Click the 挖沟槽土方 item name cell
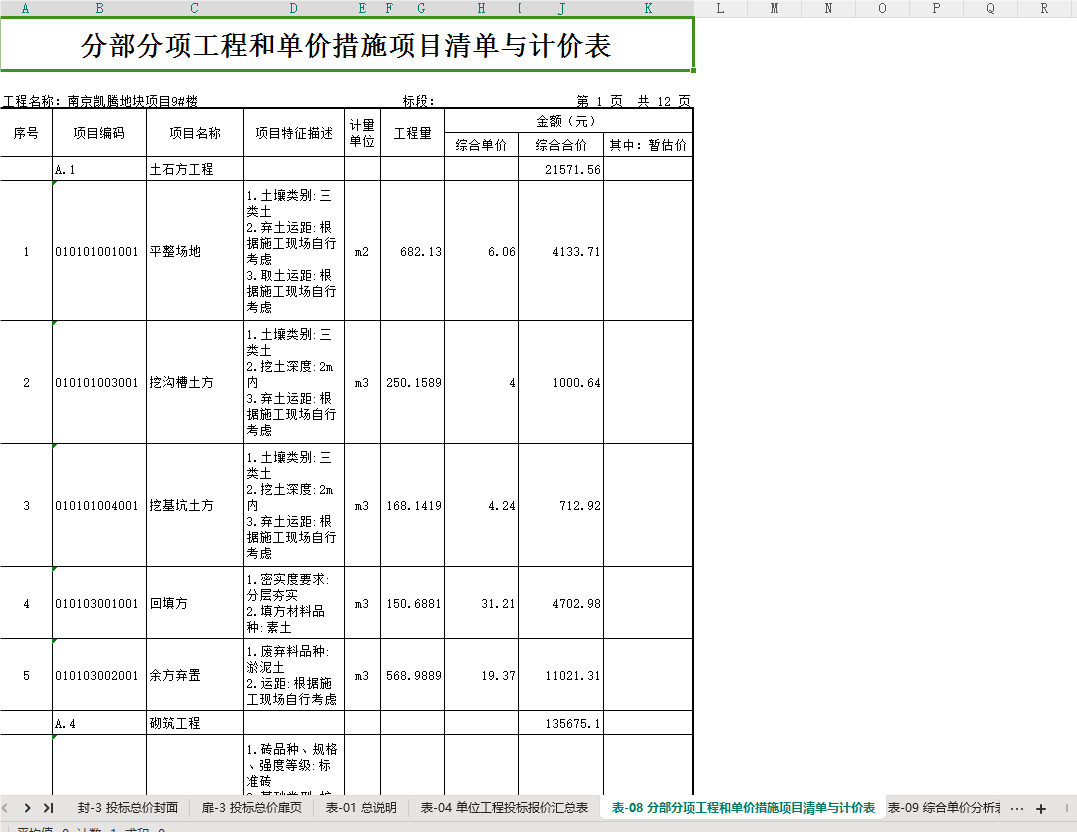The width and height of the screenshot is (1077, 832). click(x=195, y=383)
